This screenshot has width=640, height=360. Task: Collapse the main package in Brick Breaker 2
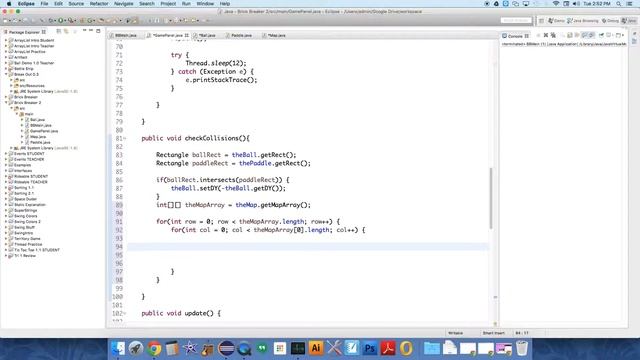17,114
